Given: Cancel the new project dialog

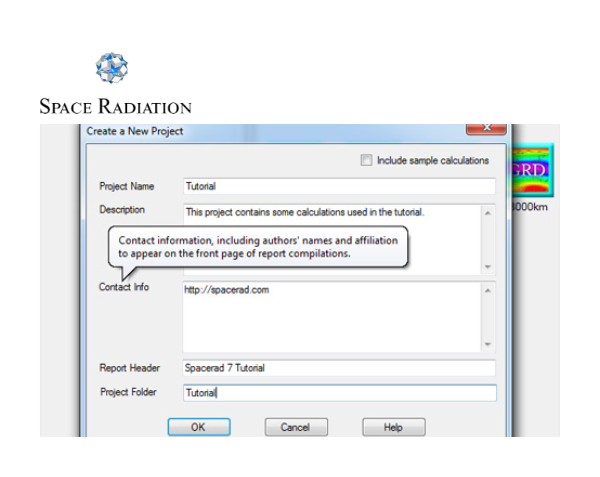Looking at the screenshot, I should pos(296,427).
